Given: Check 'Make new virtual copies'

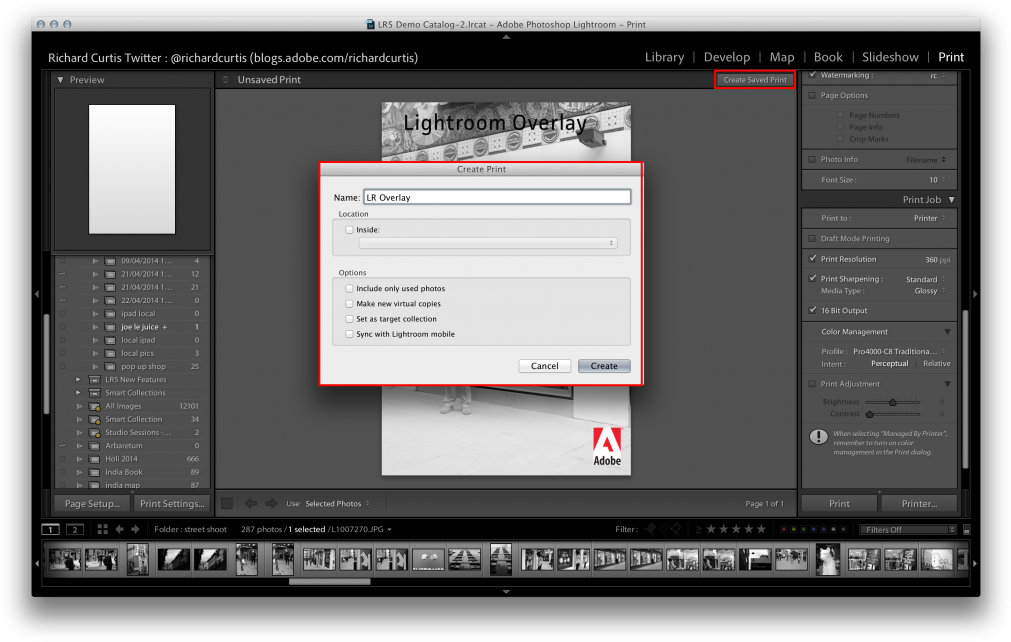Looking at the screenshot, I should (x=349, y=304).
